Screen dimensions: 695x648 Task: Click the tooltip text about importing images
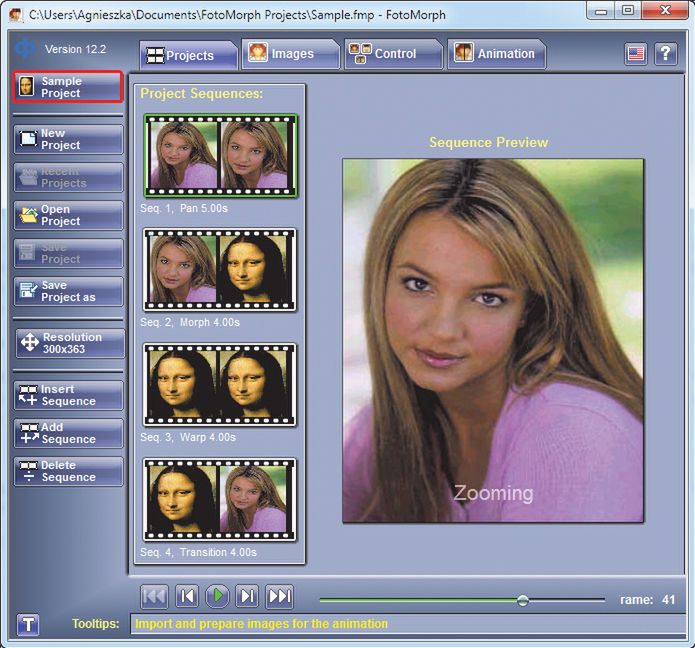coord(261,624)
